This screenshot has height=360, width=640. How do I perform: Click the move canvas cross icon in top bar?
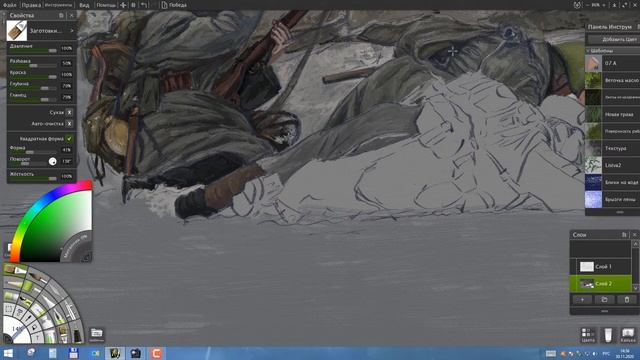(x=123, y=5)
